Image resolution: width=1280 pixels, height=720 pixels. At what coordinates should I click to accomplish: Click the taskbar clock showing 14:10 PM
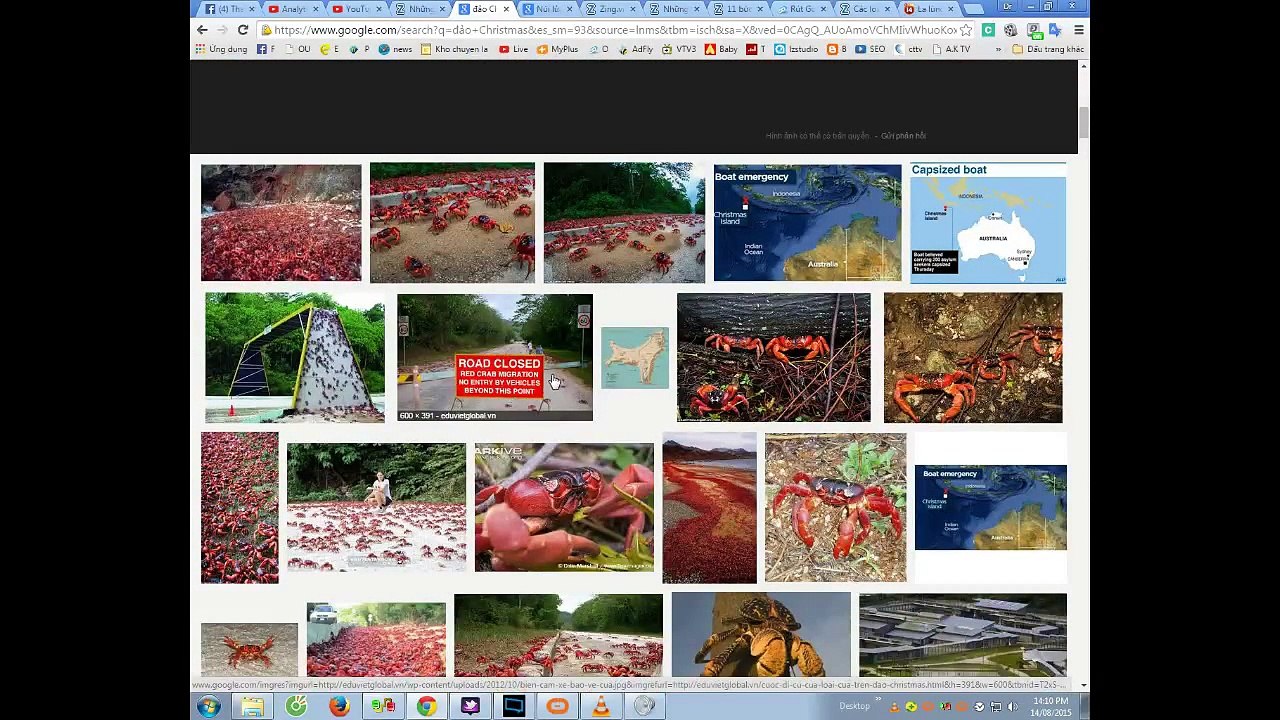tap(1050, 706)
